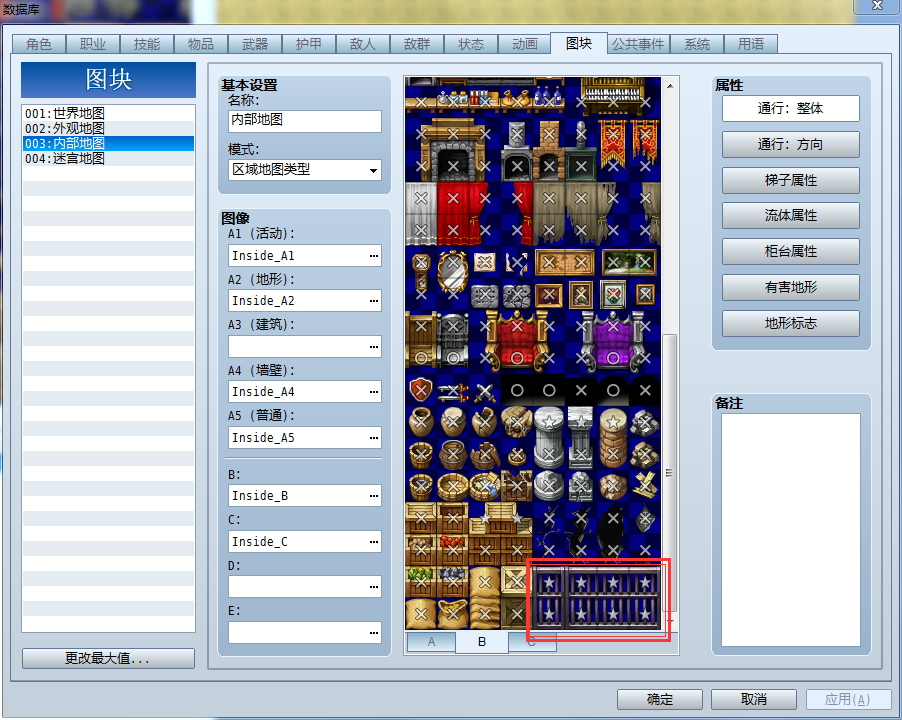
Task: Switch to the 系统 tab
Action: 697,44
